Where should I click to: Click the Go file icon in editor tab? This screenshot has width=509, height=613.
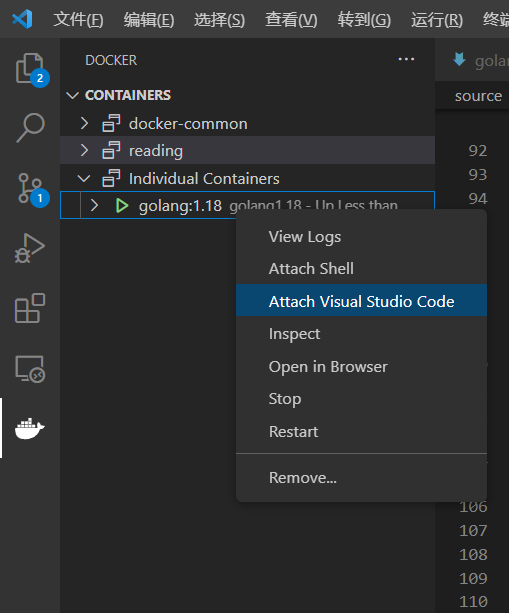coord(459,60)
